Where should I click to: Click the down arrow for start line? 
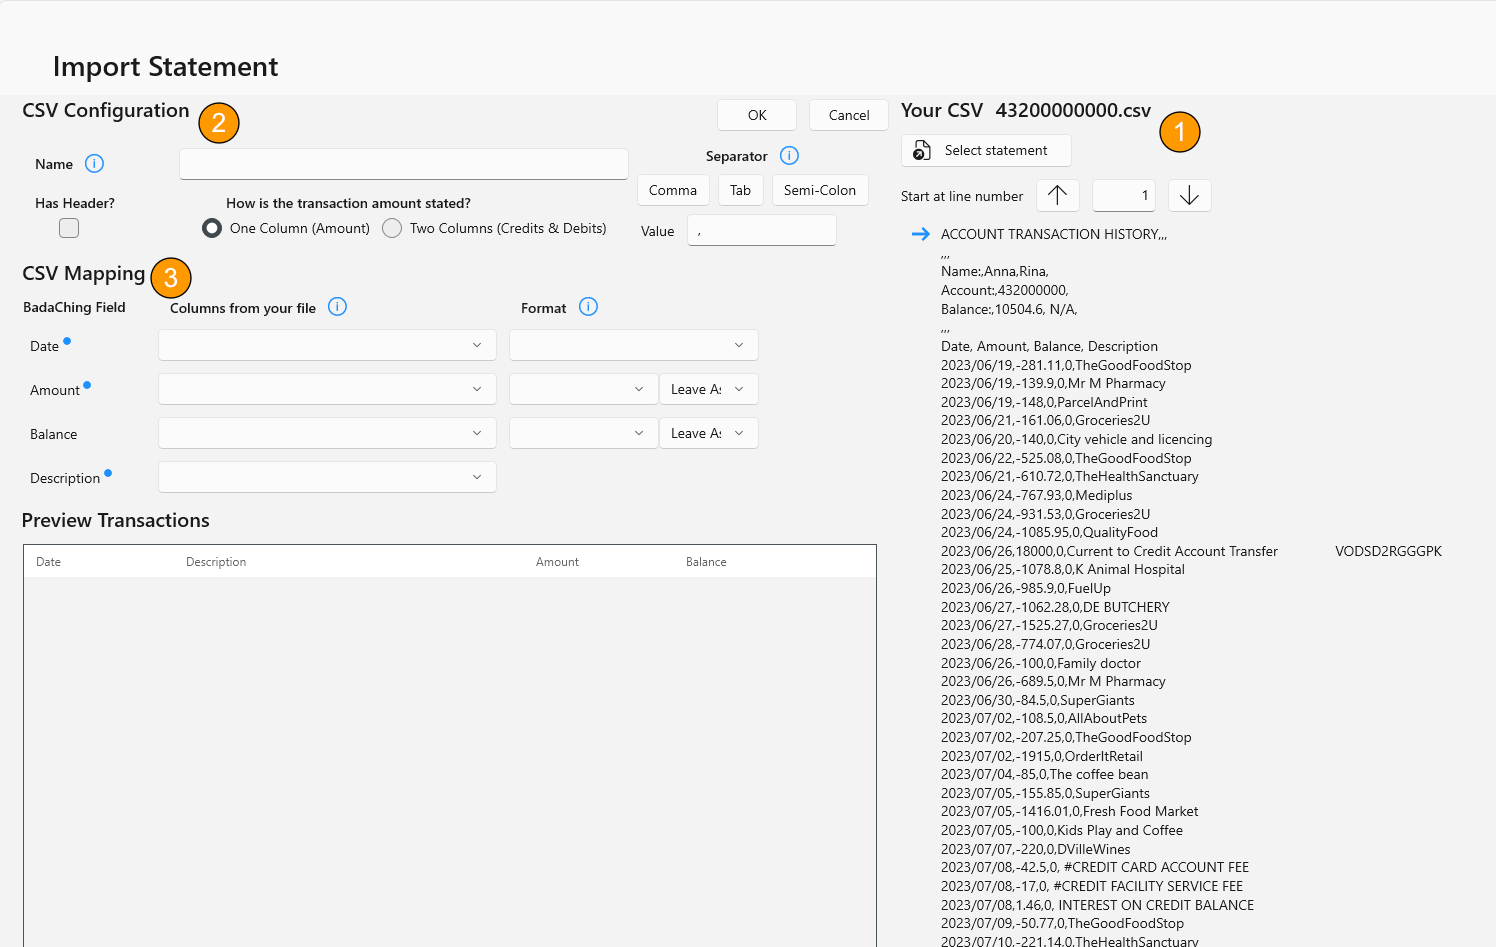(x=1189, y=196)
